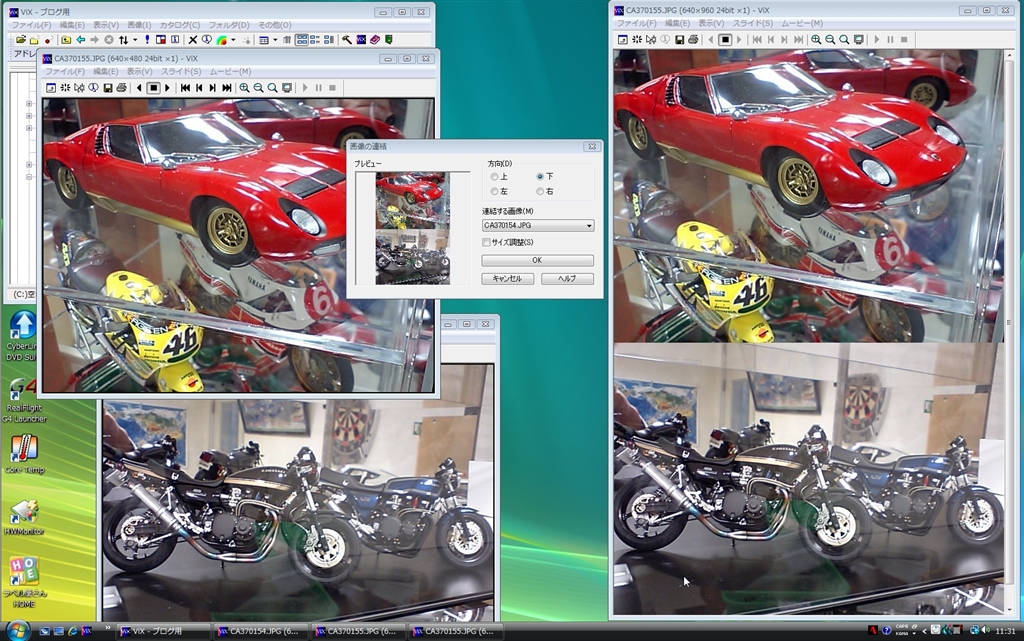1024x641 pixels.
Task: Open the CA370154.JPG image dropdown
Action: click(x=537, y=225)
